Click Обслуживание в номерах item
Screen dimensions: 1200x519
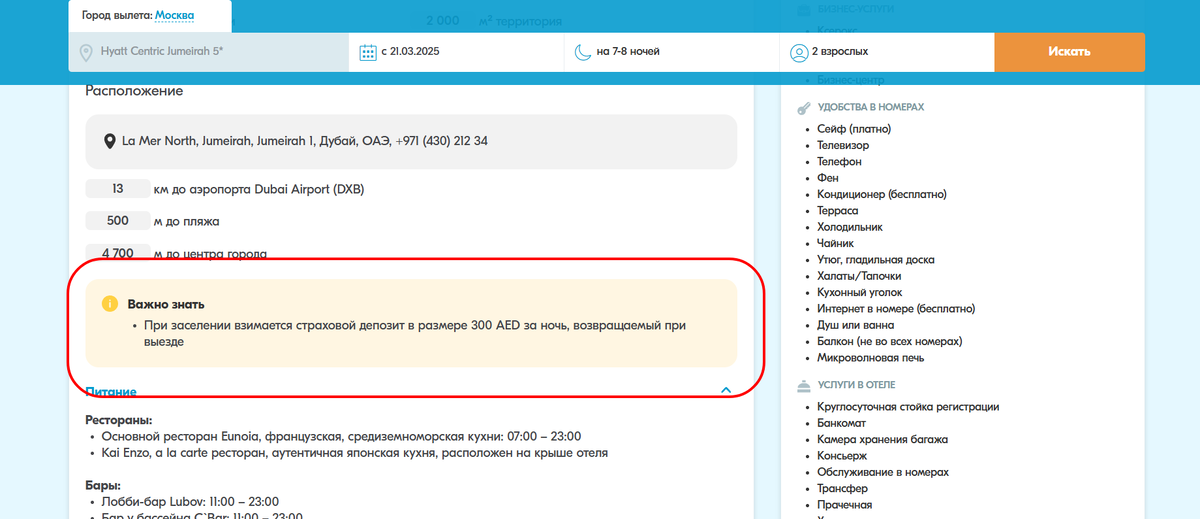click(883, 472)
